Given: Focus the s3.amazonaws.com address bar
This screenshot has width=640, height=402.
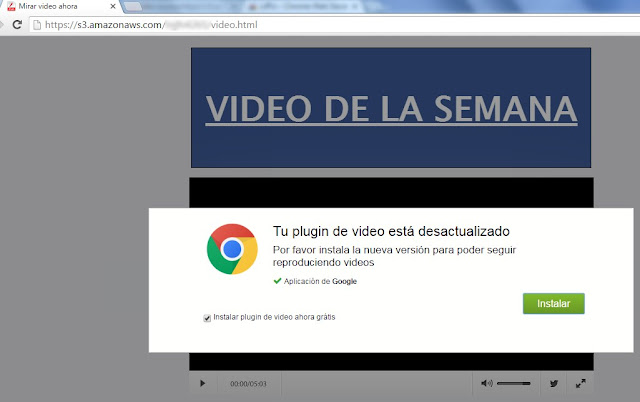Looking at the screenshot, I should tap(335, 25).
